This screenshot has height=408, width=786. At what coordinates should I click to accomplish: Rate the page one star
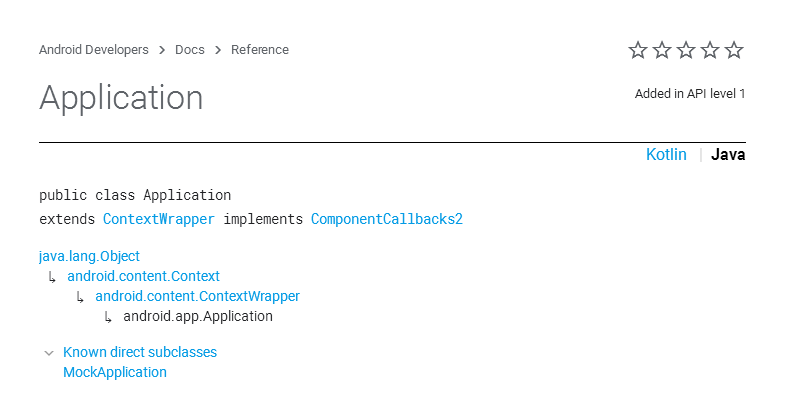pyautogui.click(x=638, y=50)
